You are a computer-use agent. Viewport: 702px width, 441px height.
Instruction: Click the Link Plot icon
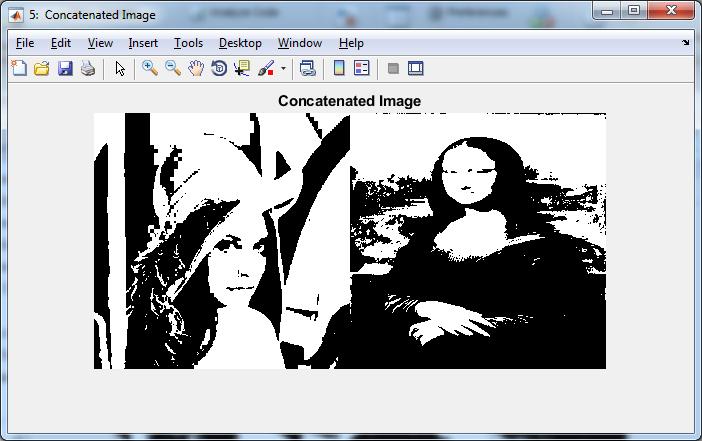point(308,69)
